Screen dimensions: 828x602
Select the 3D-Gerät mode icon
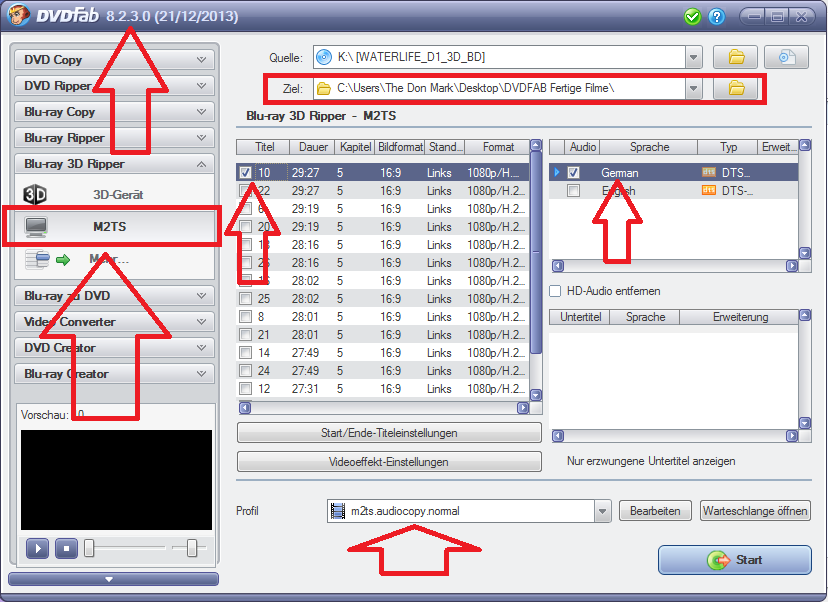coord(35,194)
